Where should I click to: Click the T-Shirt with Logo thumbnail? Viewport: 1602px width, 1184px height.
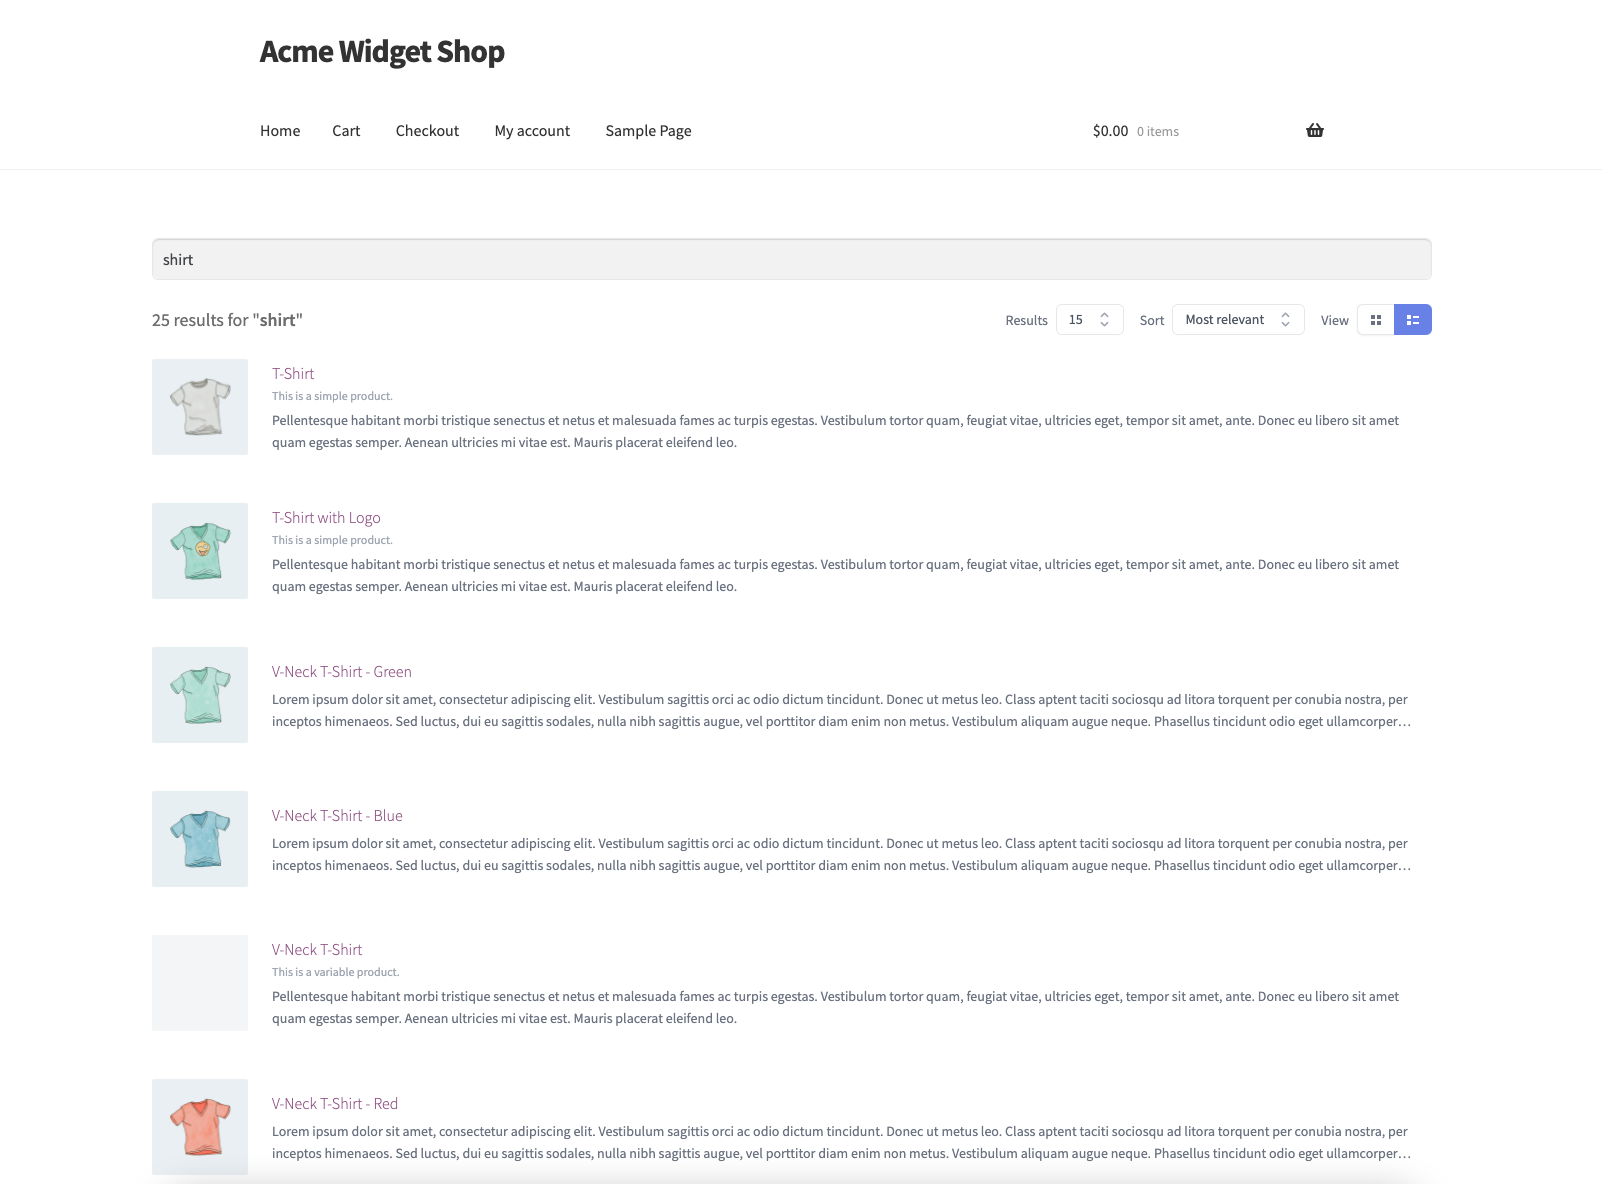coord(200,551)
